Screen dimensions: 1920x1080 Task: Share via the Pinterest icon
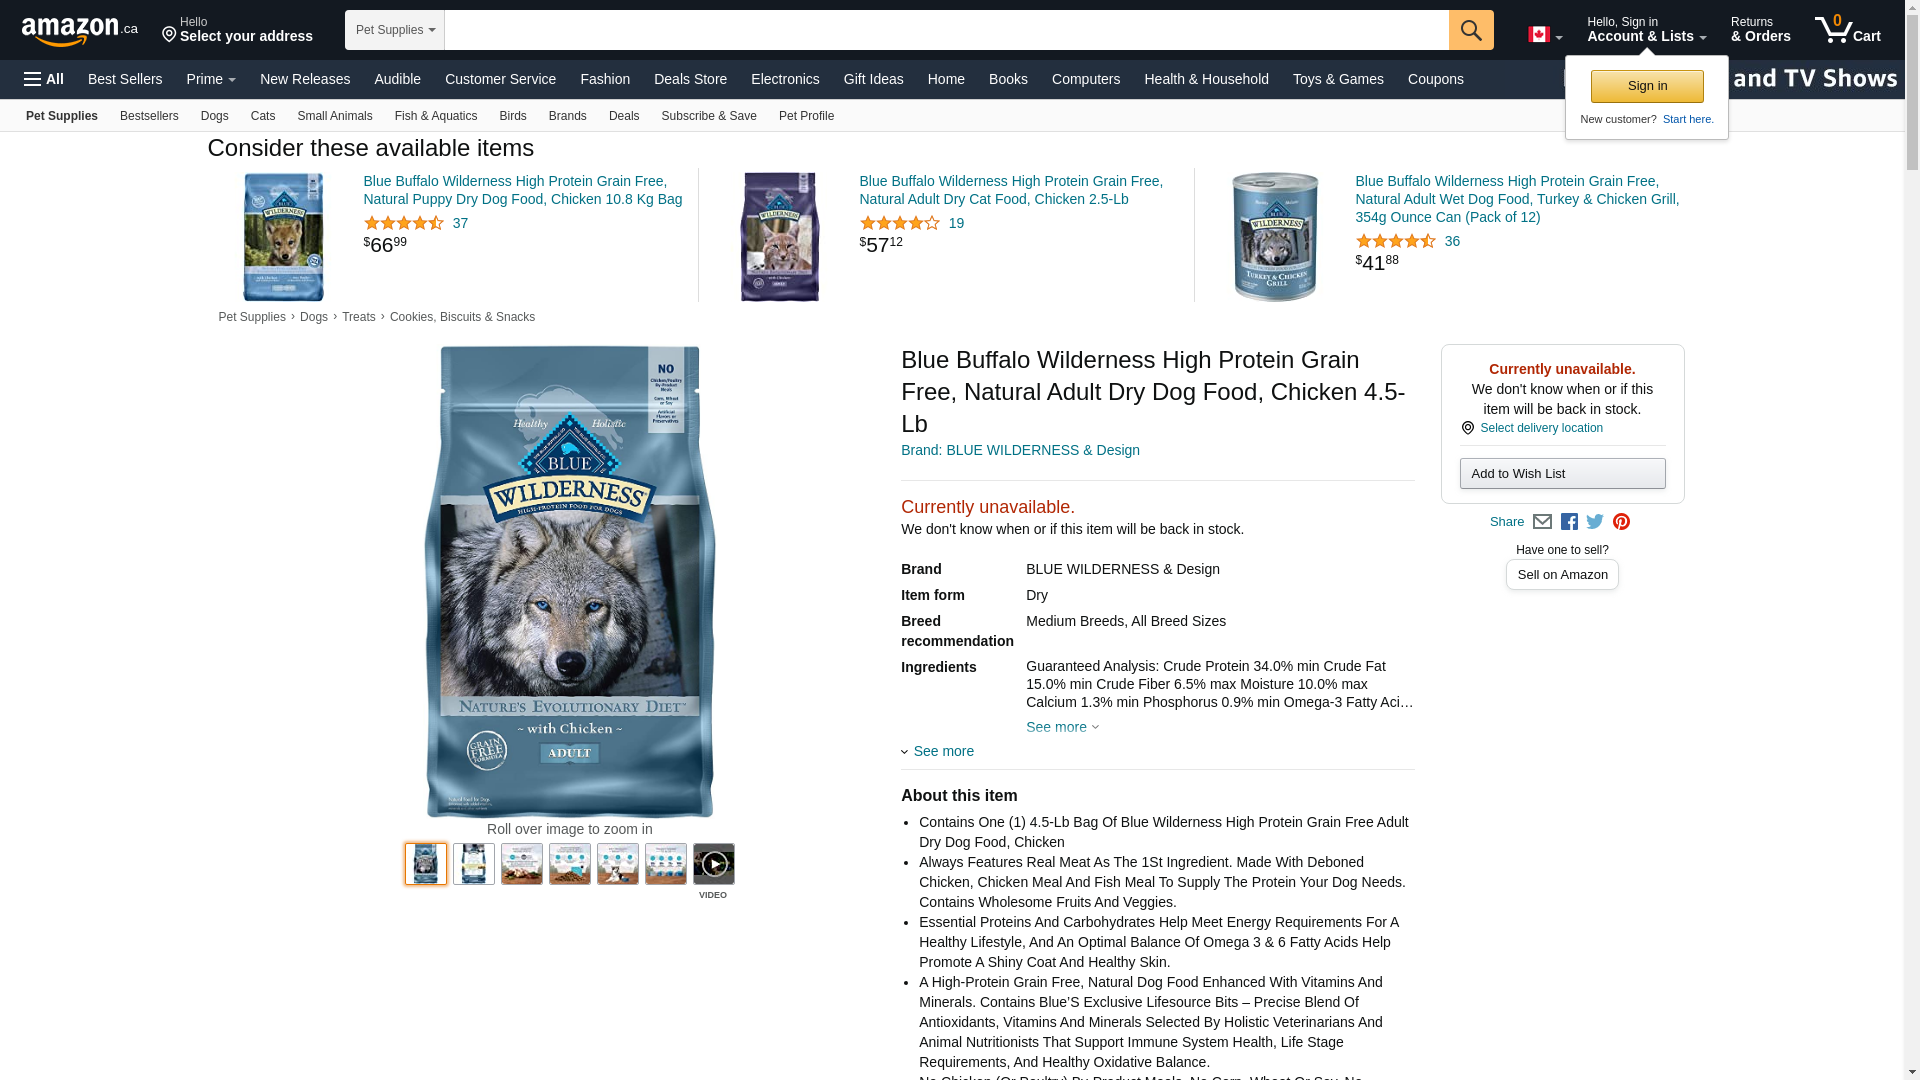(x=1621, y=522)
